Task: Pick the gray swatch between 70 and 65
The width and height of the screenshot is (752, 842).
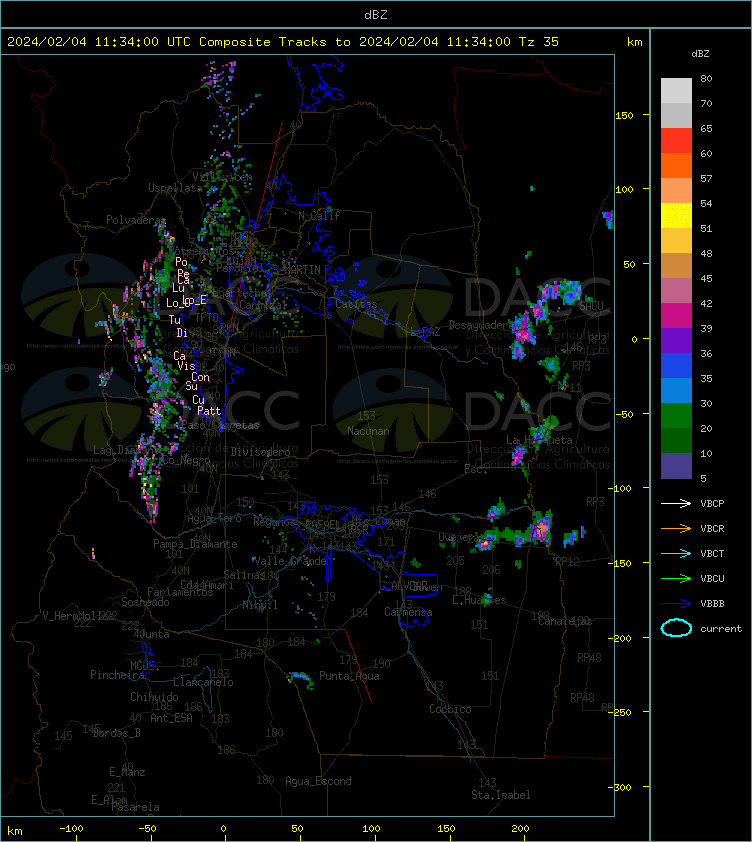Action: pyautogui.click(x=676, y=115)
